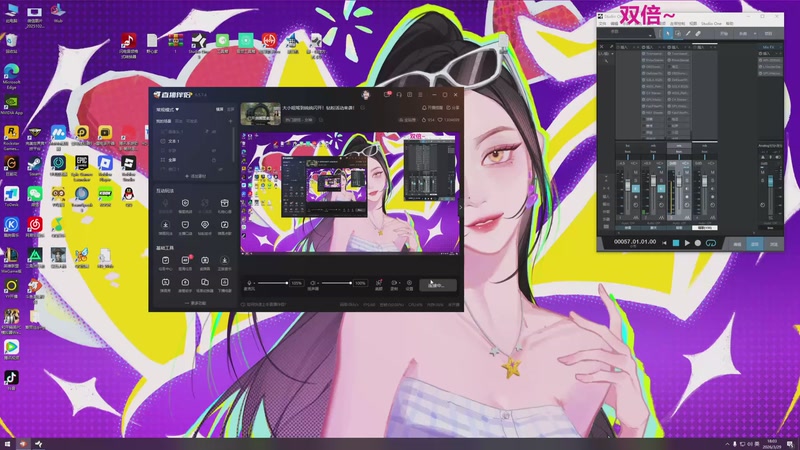This screenshot has height=450, width=800.
Task: Open the Steam desktop icon
Action: point(35,167)
